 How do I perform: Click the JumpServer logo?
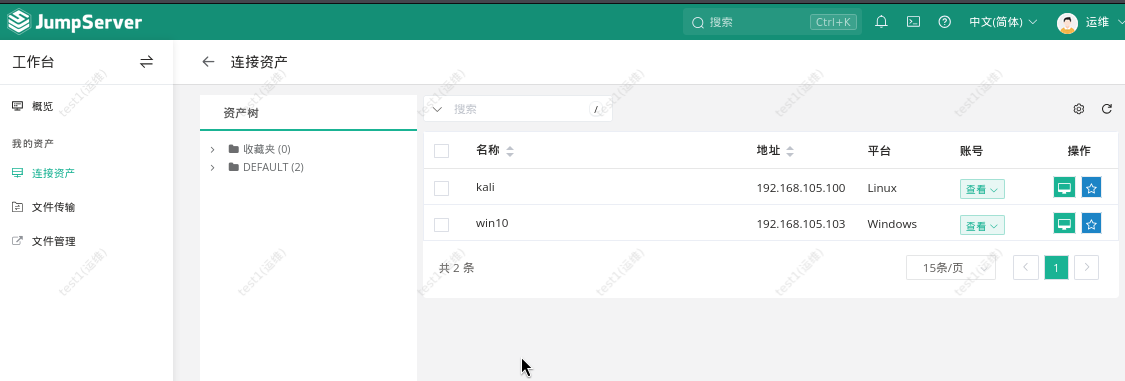(x=75, y=22)
